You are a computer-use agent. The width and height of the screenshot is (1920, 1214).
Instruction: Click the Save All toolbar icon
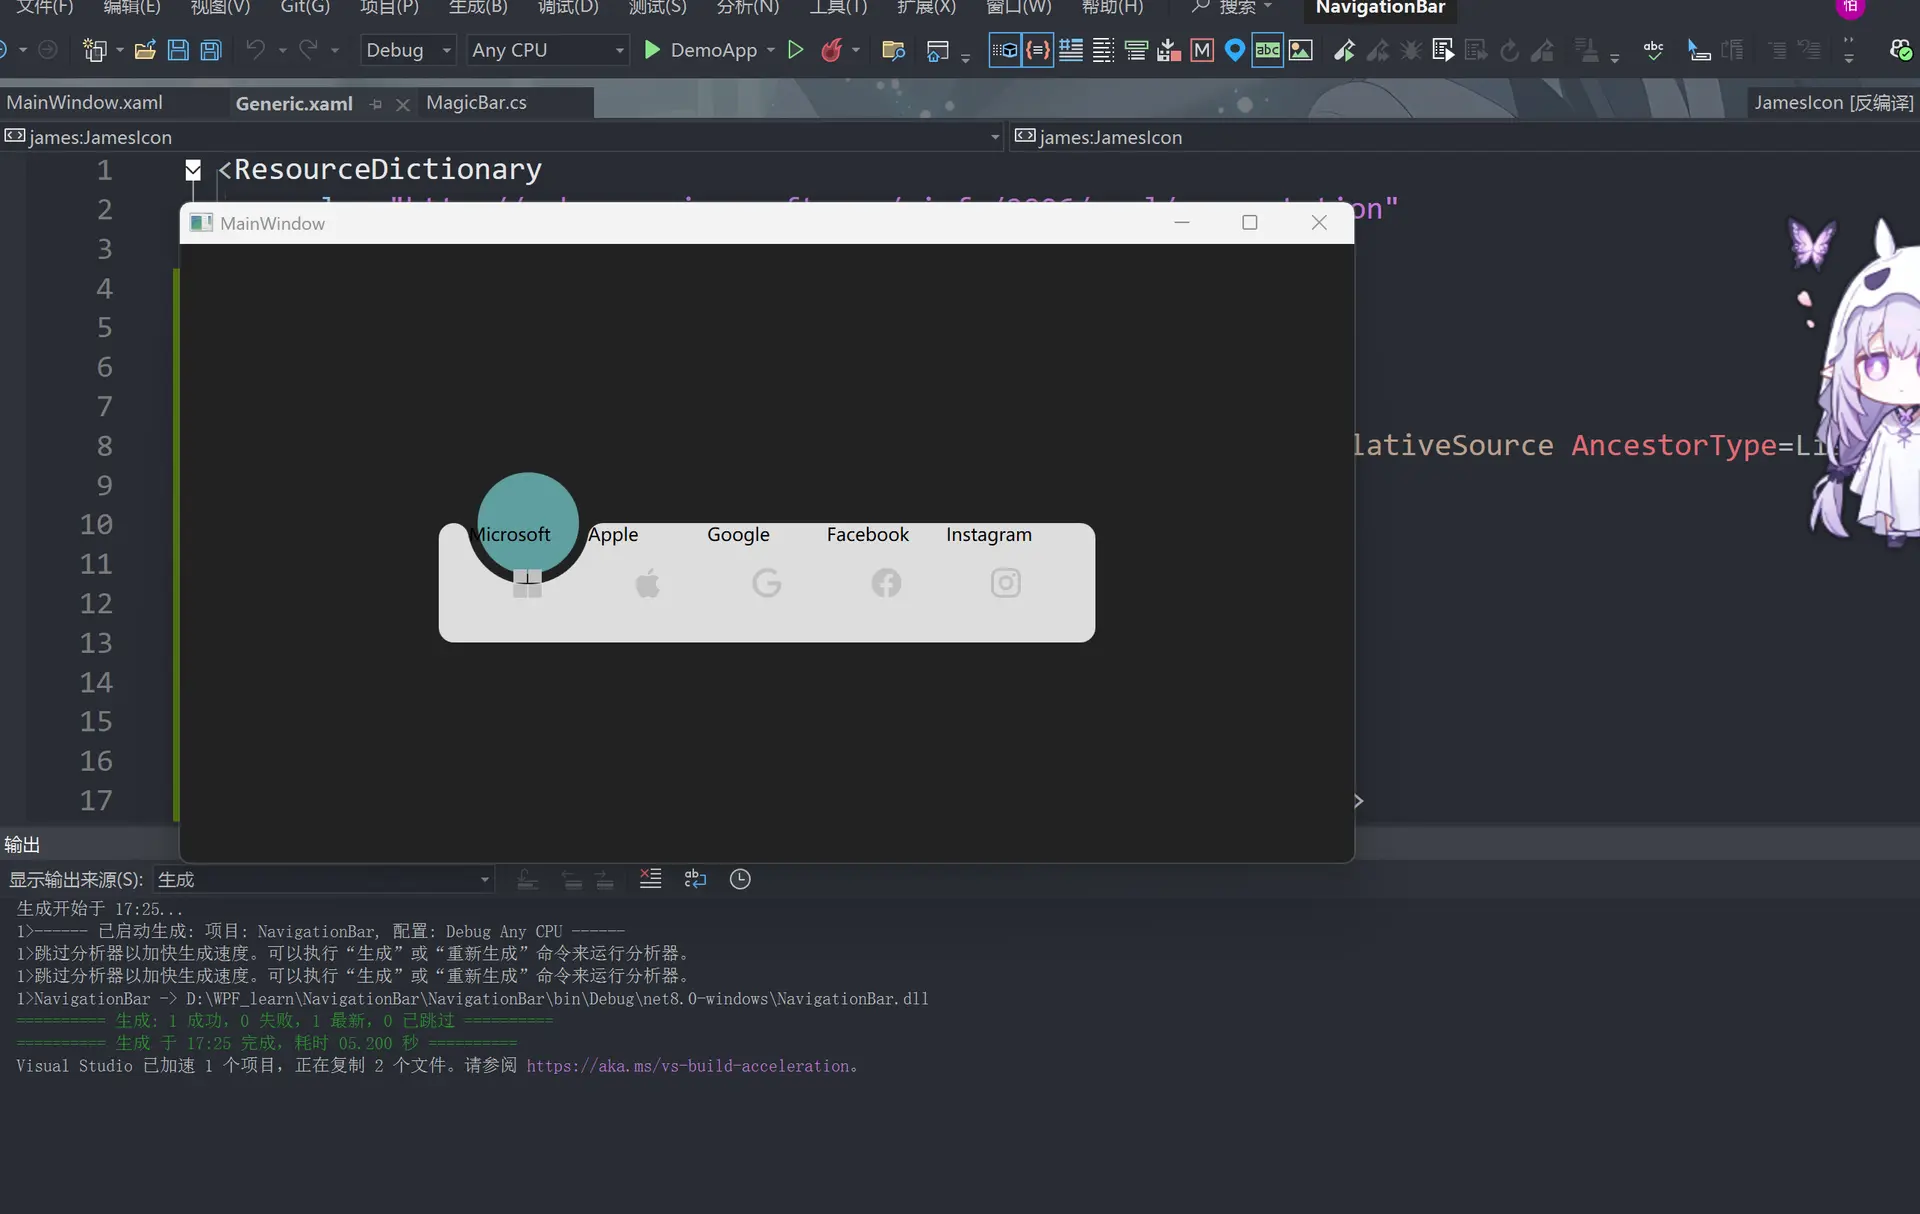(210, 50)
